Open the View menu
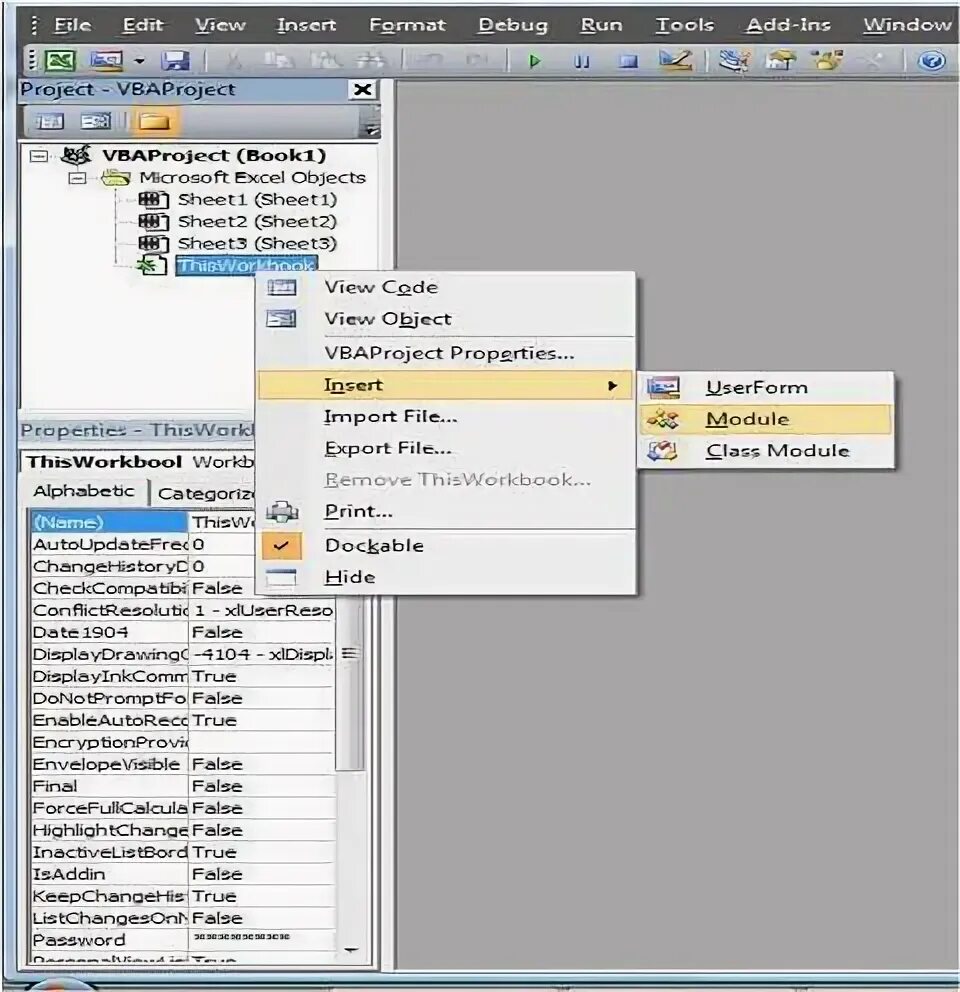The width and height of the screenshot is (960, 992). point(220,25)
